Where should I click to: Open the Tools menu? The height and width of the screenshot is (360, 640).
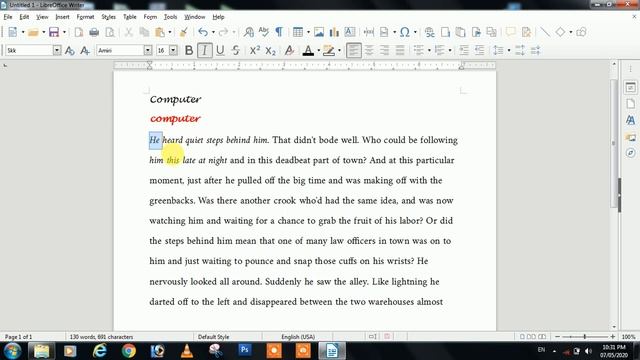171,17
